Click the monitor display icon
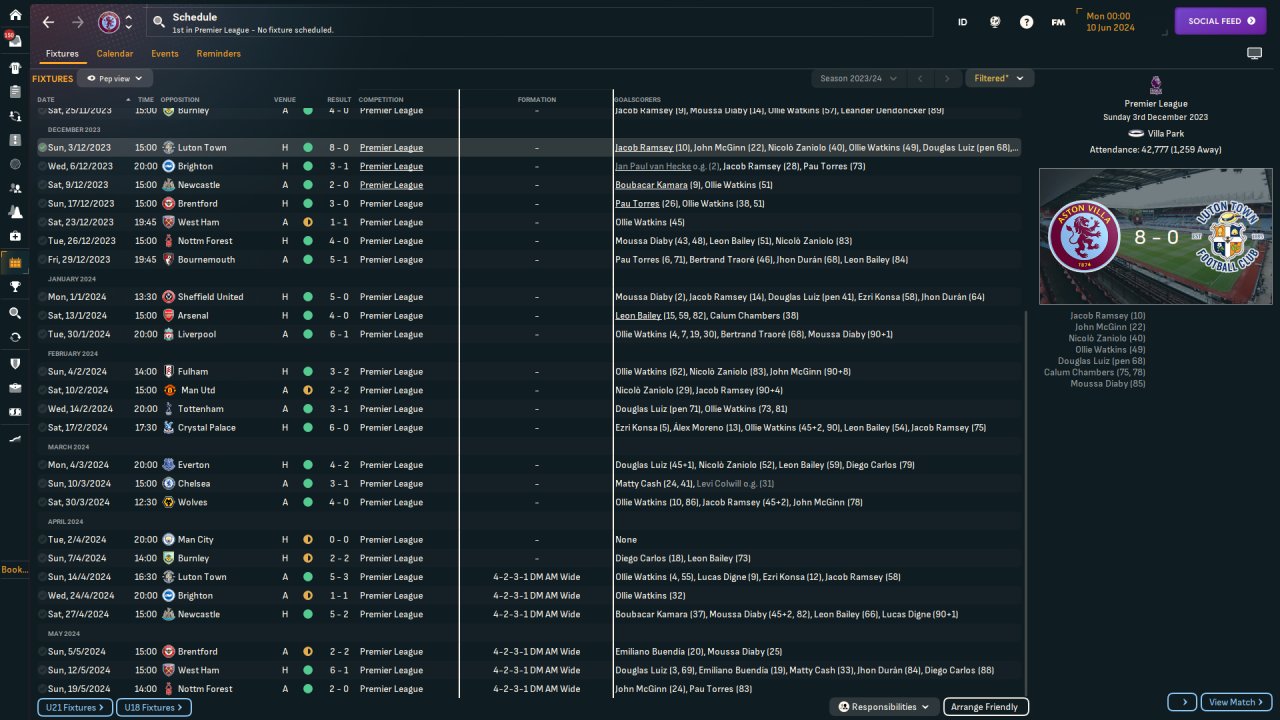The height and width of the screenshot is (720, 1280). (1254, 53)
